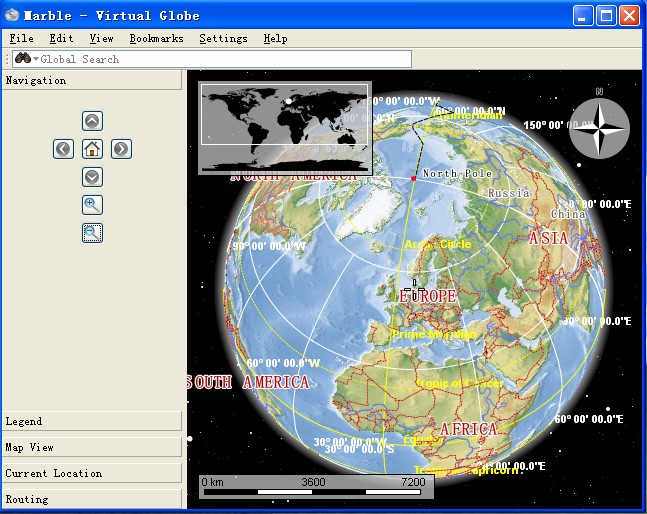647x514 pixels.
Task: Open the Edit menu
Action: pos(61,38)
